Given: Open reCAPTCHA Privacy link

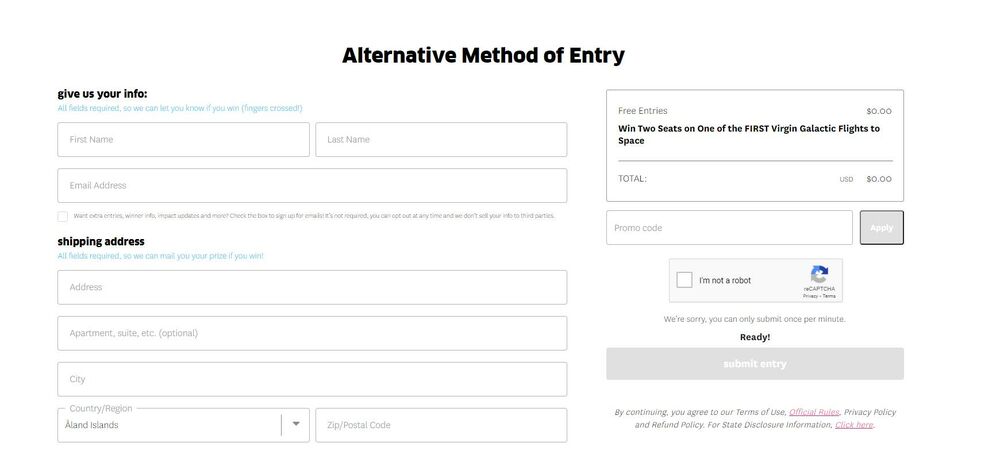Looking at the screenshot, I should [x=810, y=296].
